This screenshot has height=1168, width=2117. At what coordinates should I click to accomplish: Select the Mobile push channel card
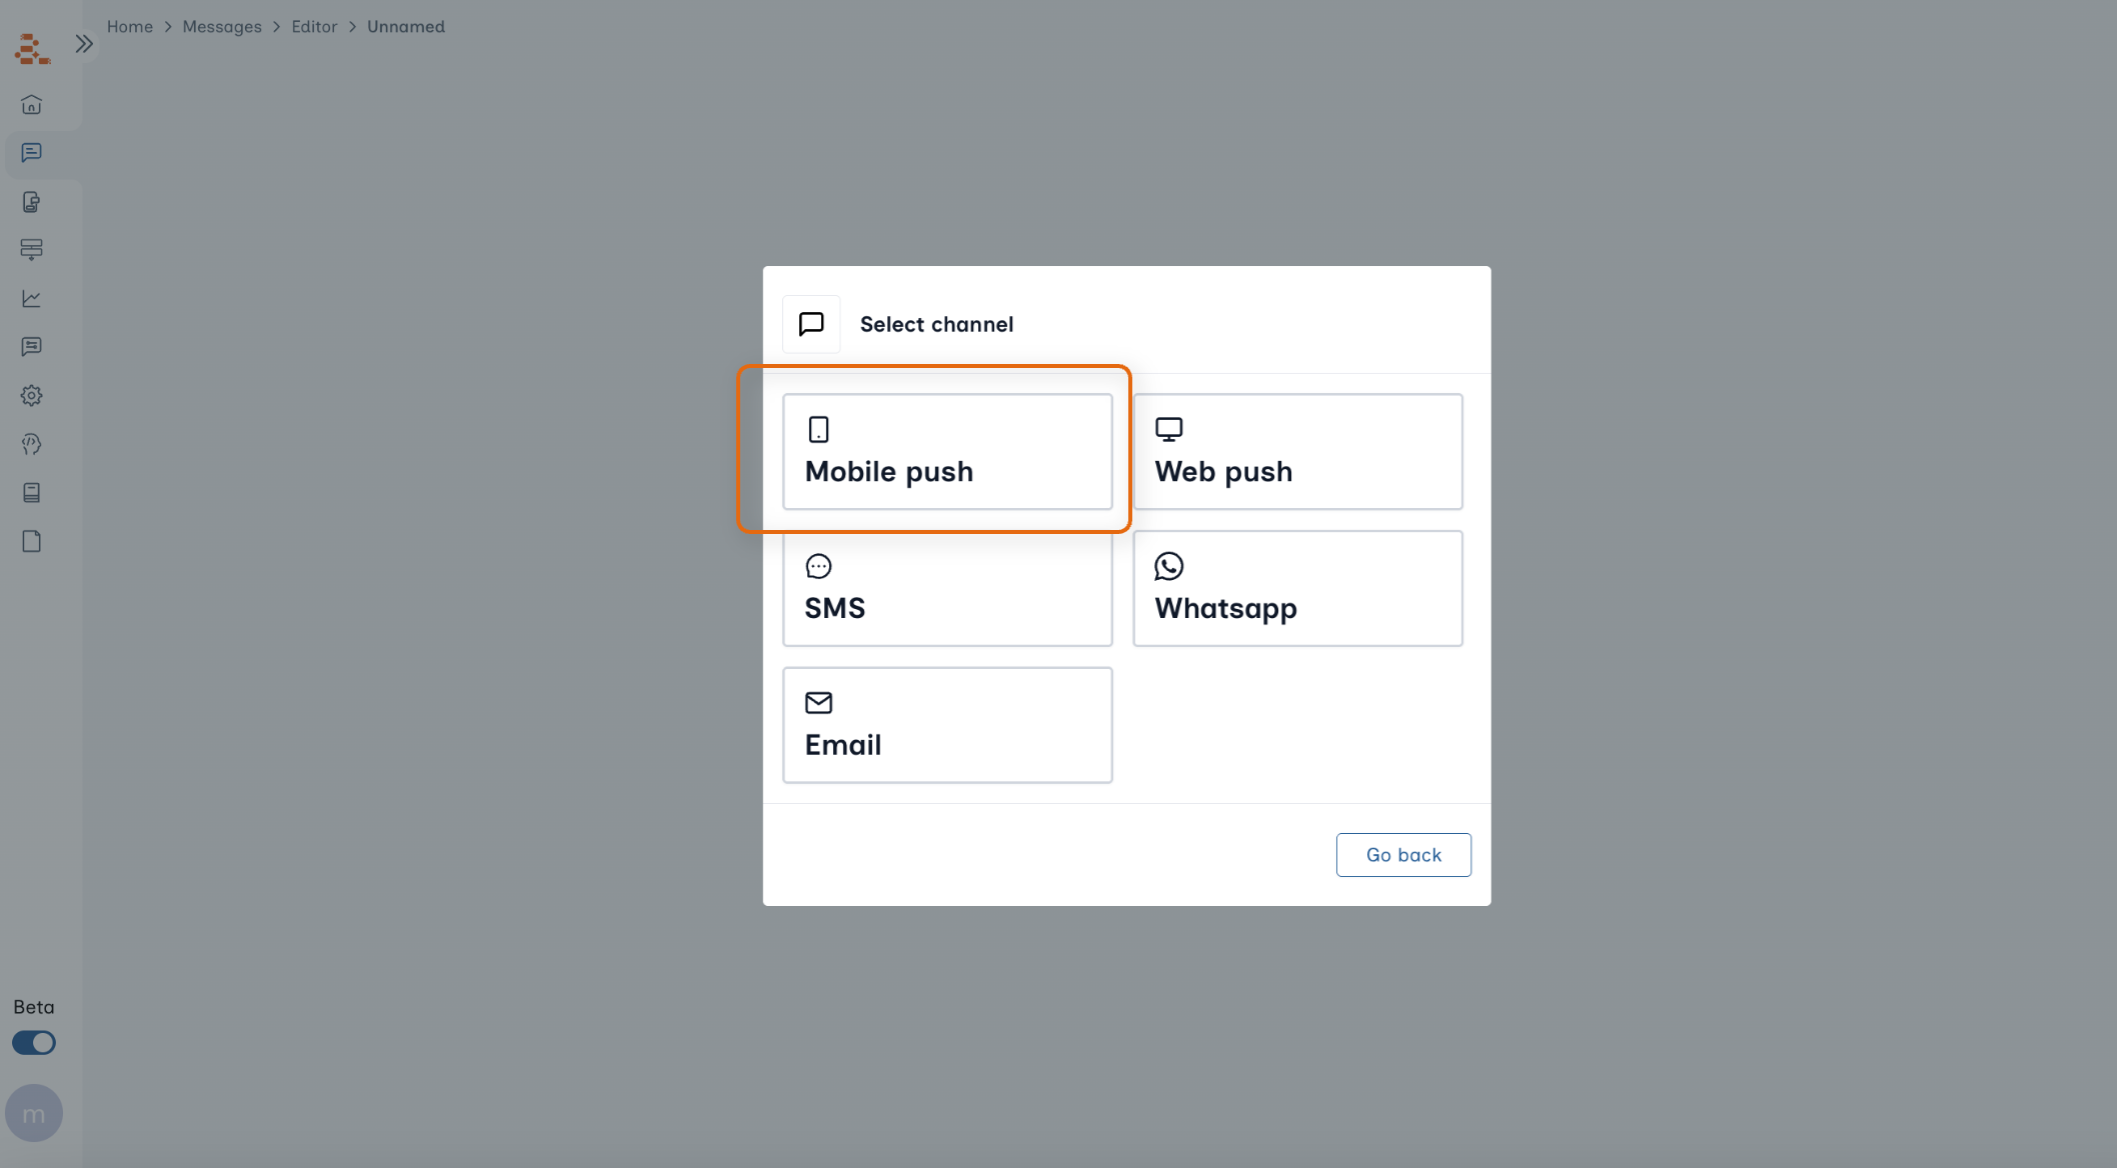click(x=947, y=451)
